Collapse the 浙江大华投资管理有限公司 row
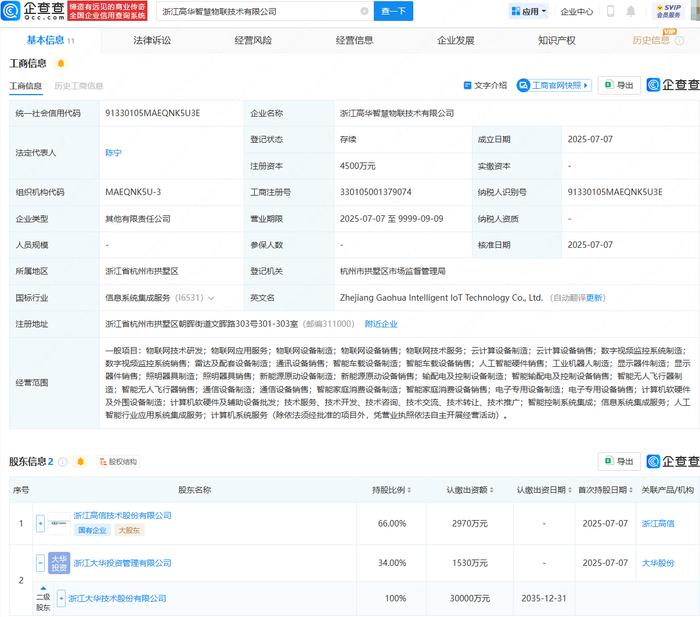This screenshot has height=617, width=700. 40,563
